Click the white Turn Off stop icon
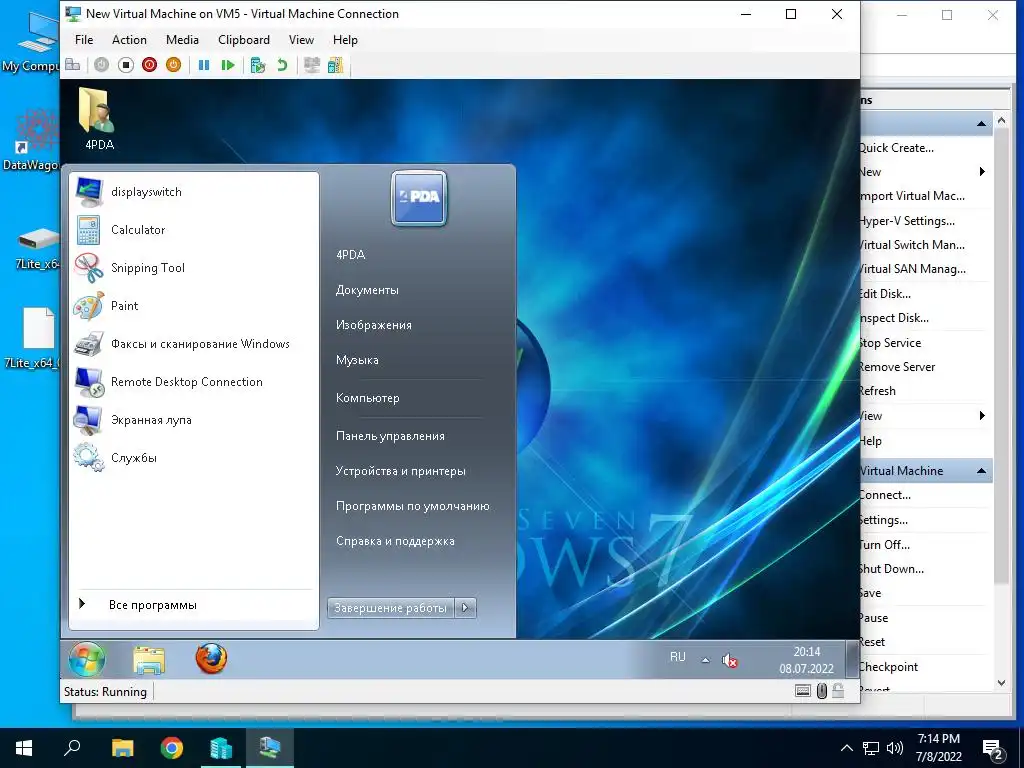The height and width of the screenshot is (768, 1024). (x=126, y=65)
